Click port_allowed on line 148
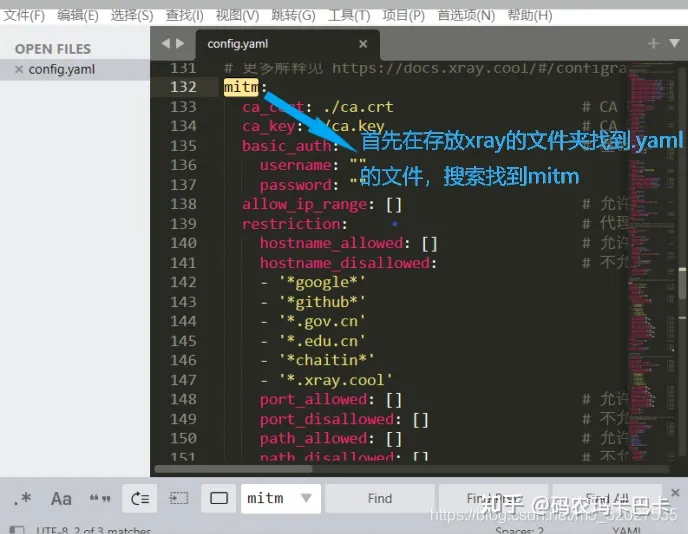Screen dimensions: 688x534 point(314,400)
